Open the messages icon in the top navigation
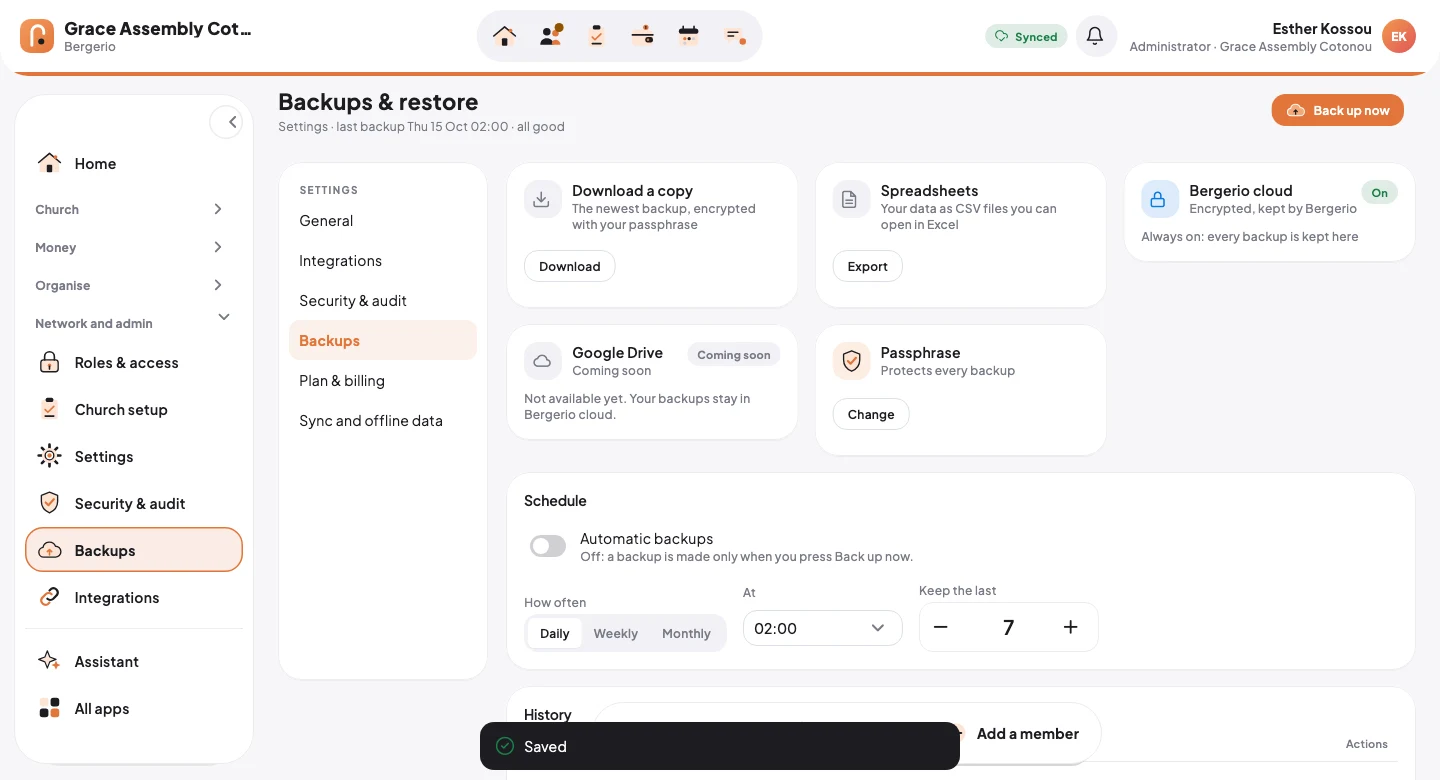The height and width of the screenshot is (780, 1440). click(x=735, y=36)
